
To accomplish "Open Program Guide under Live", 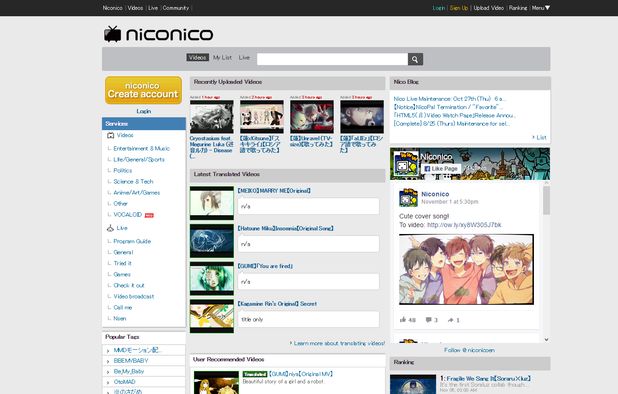I will (x=132, y=241).
